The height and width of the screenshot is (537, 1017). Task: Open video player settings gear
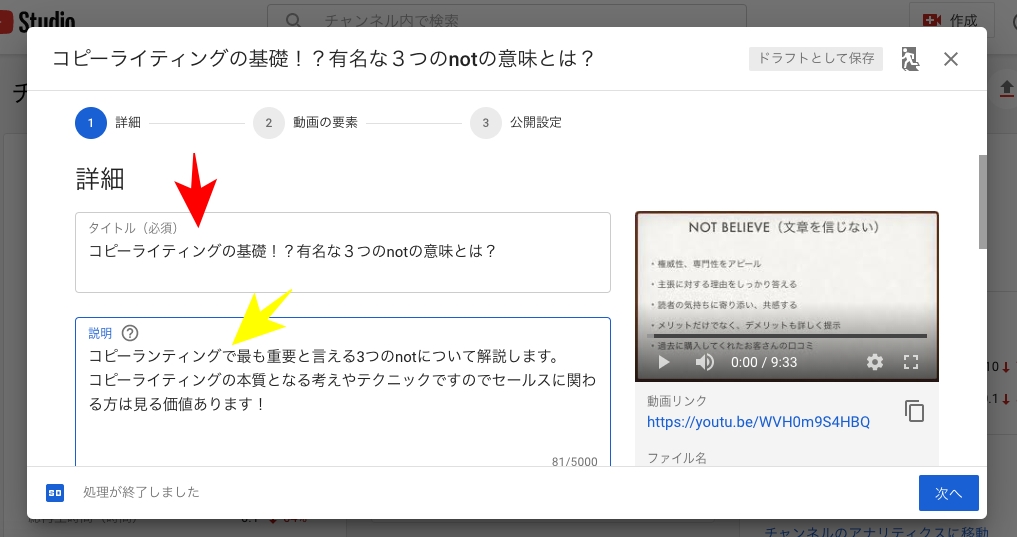pyautogui.click(x=875, y=362)
